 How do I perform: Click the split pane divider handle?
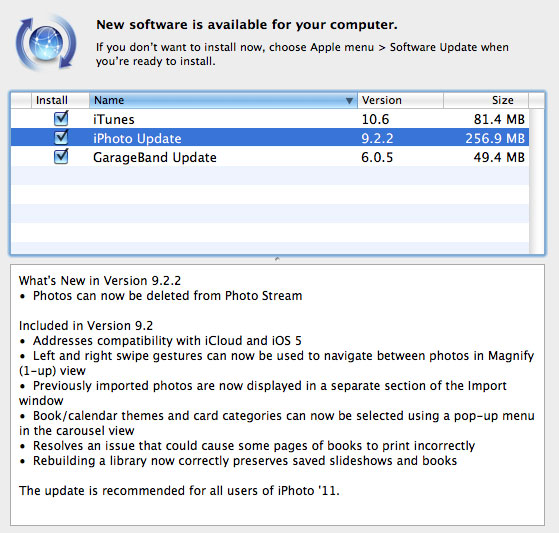pyautogui.click(x=277, y=259)
